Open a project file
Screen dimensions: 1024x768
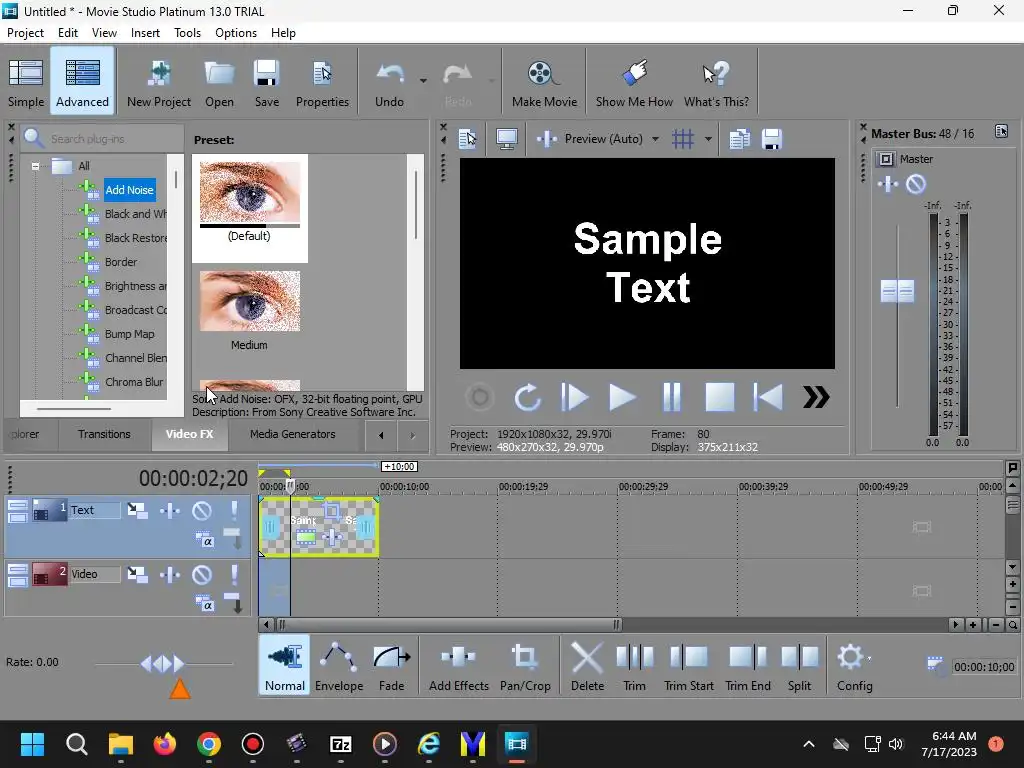(x=219, y=82)
